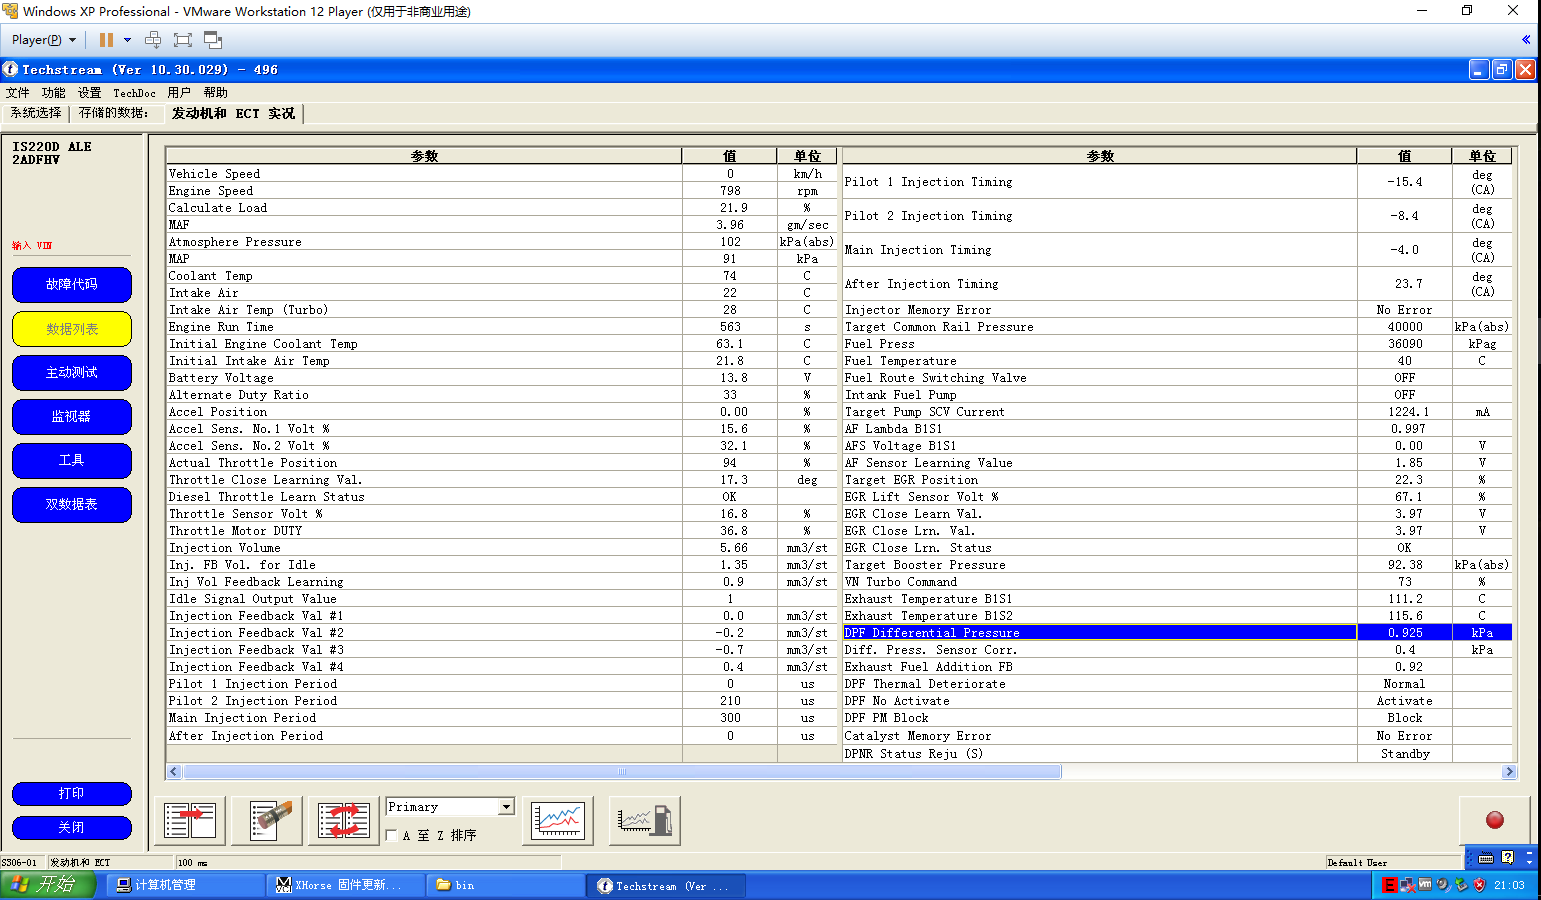
Task: Click the safely remove hardware tray icon
Action: tap(1461, 885)
